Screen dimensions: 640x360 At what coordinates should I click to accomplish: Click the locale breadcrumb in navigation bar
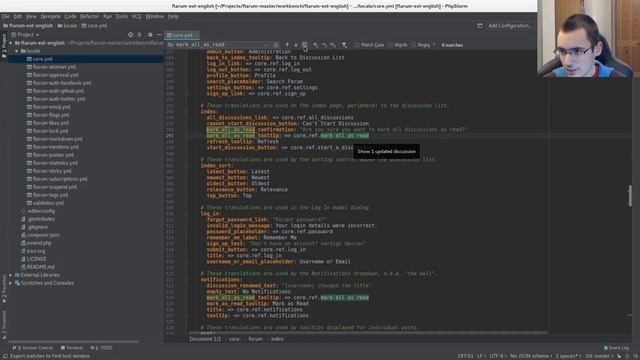(67, 25)
